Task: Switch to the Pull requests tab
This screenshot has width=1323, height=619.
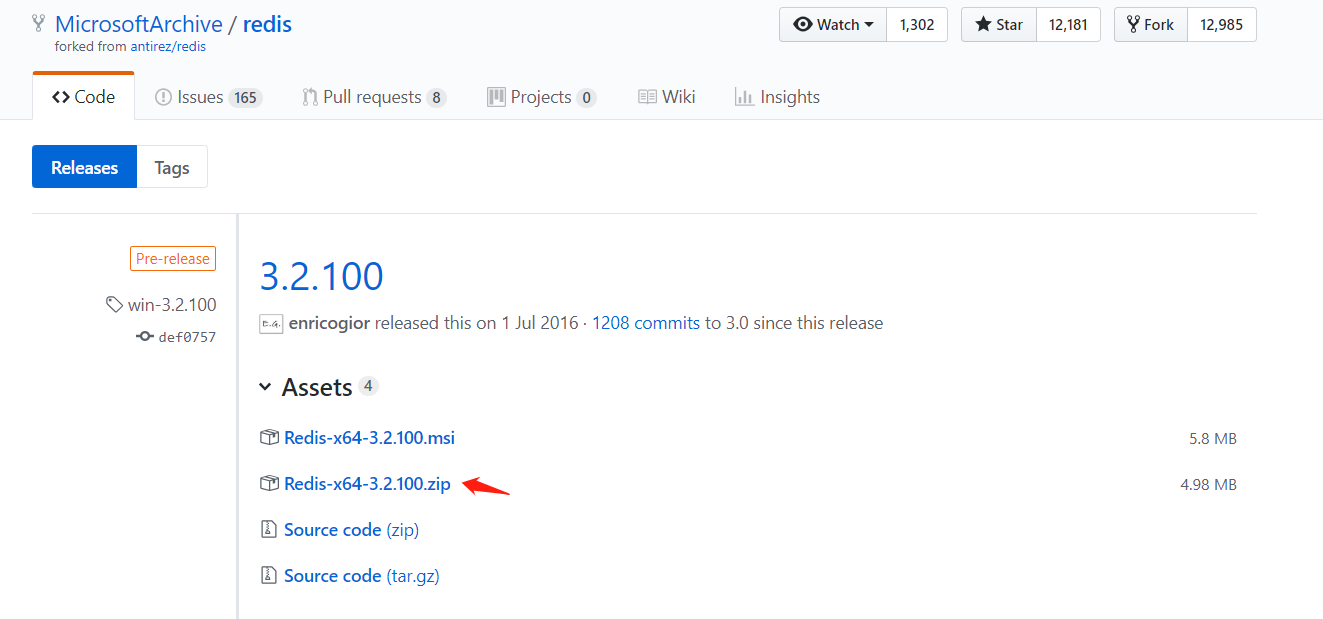Action: (374, 97)
